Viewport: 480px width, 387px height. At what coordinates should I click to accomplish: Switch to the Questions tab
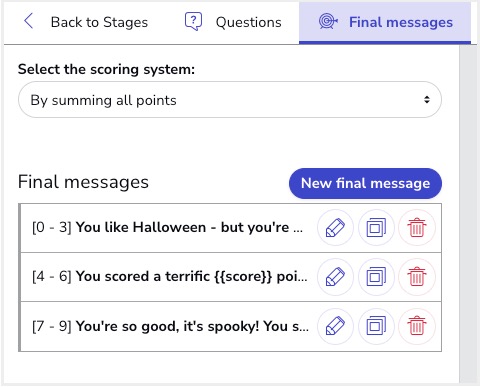pos(233,22)
